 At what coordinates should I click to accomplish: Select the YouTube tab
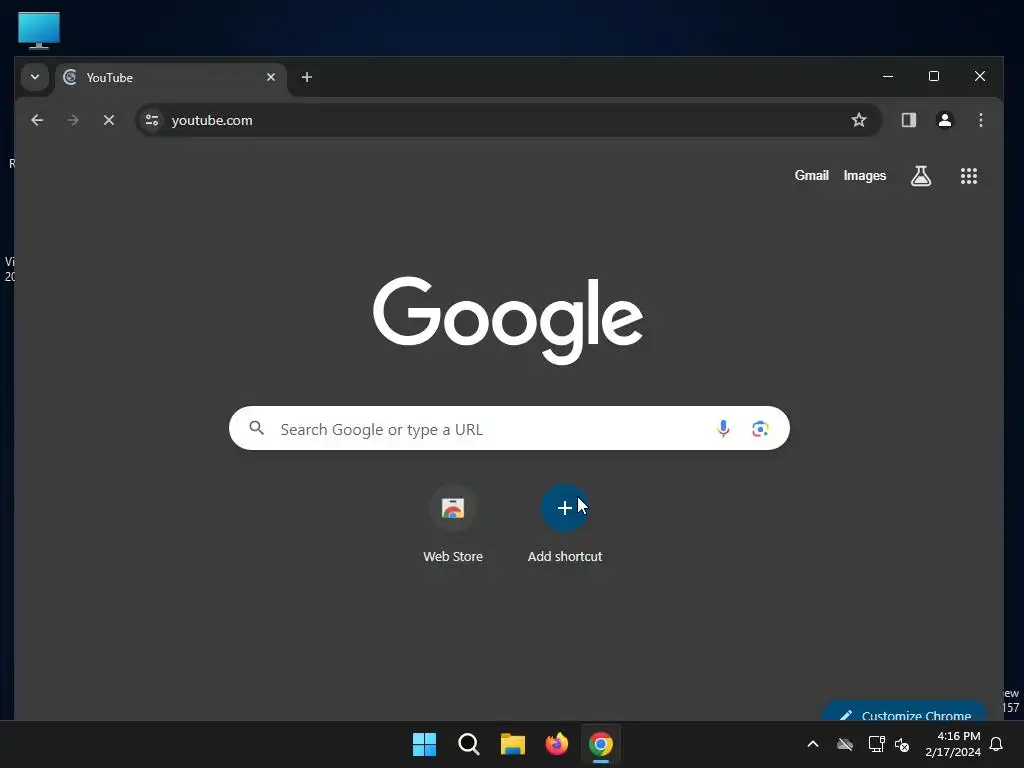[171, 78]
